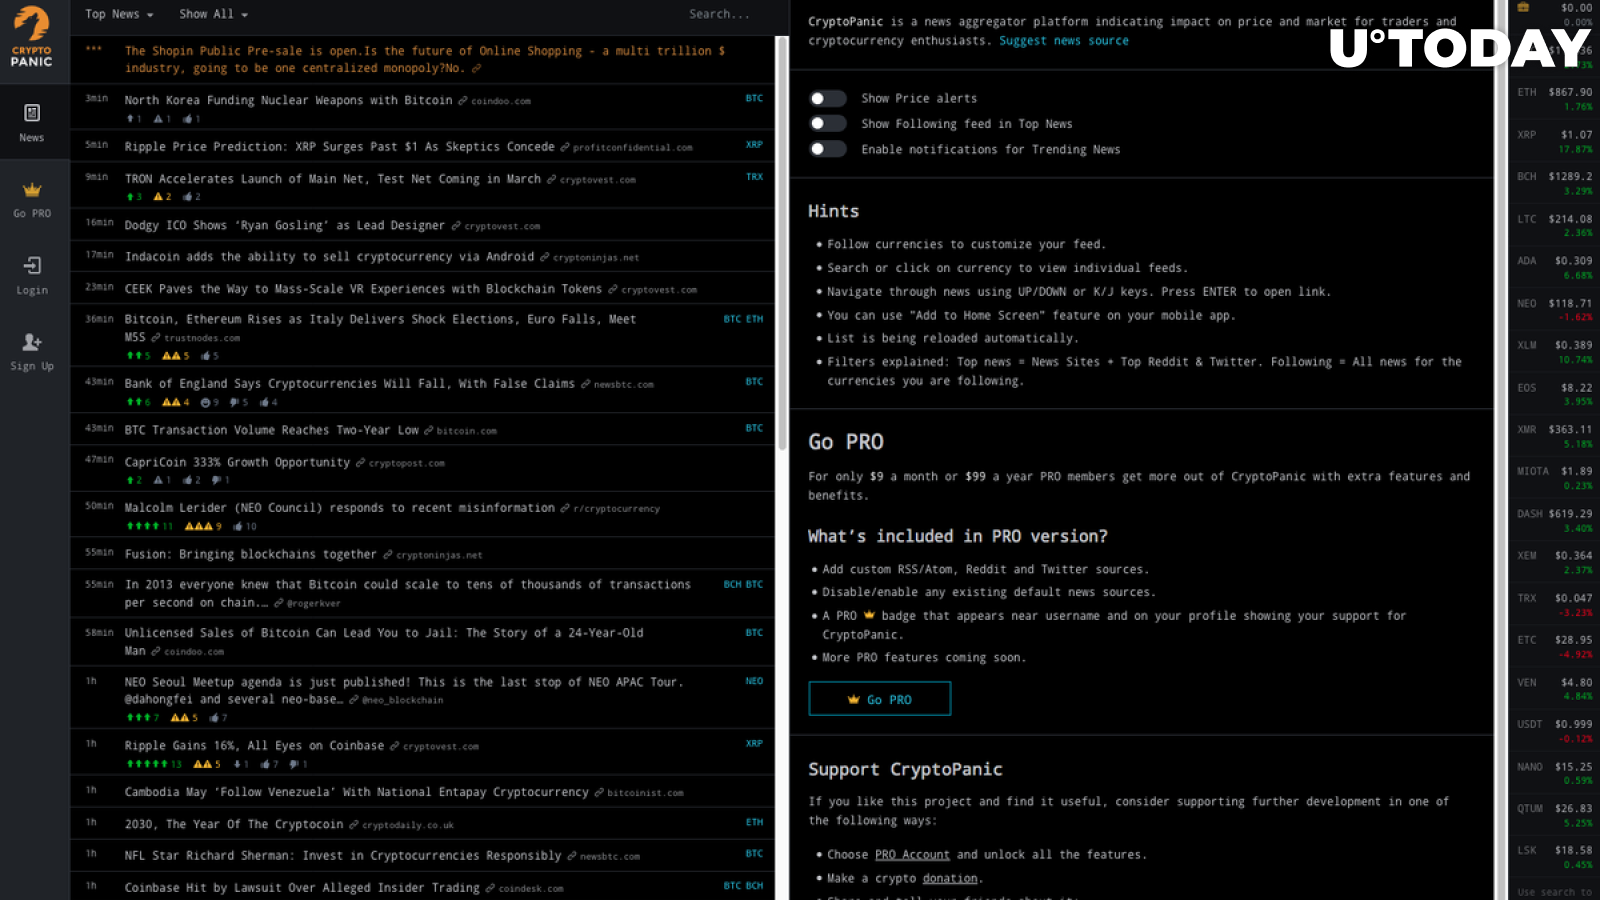Select USDT $0.999 in price ticker

[1554, 731]
